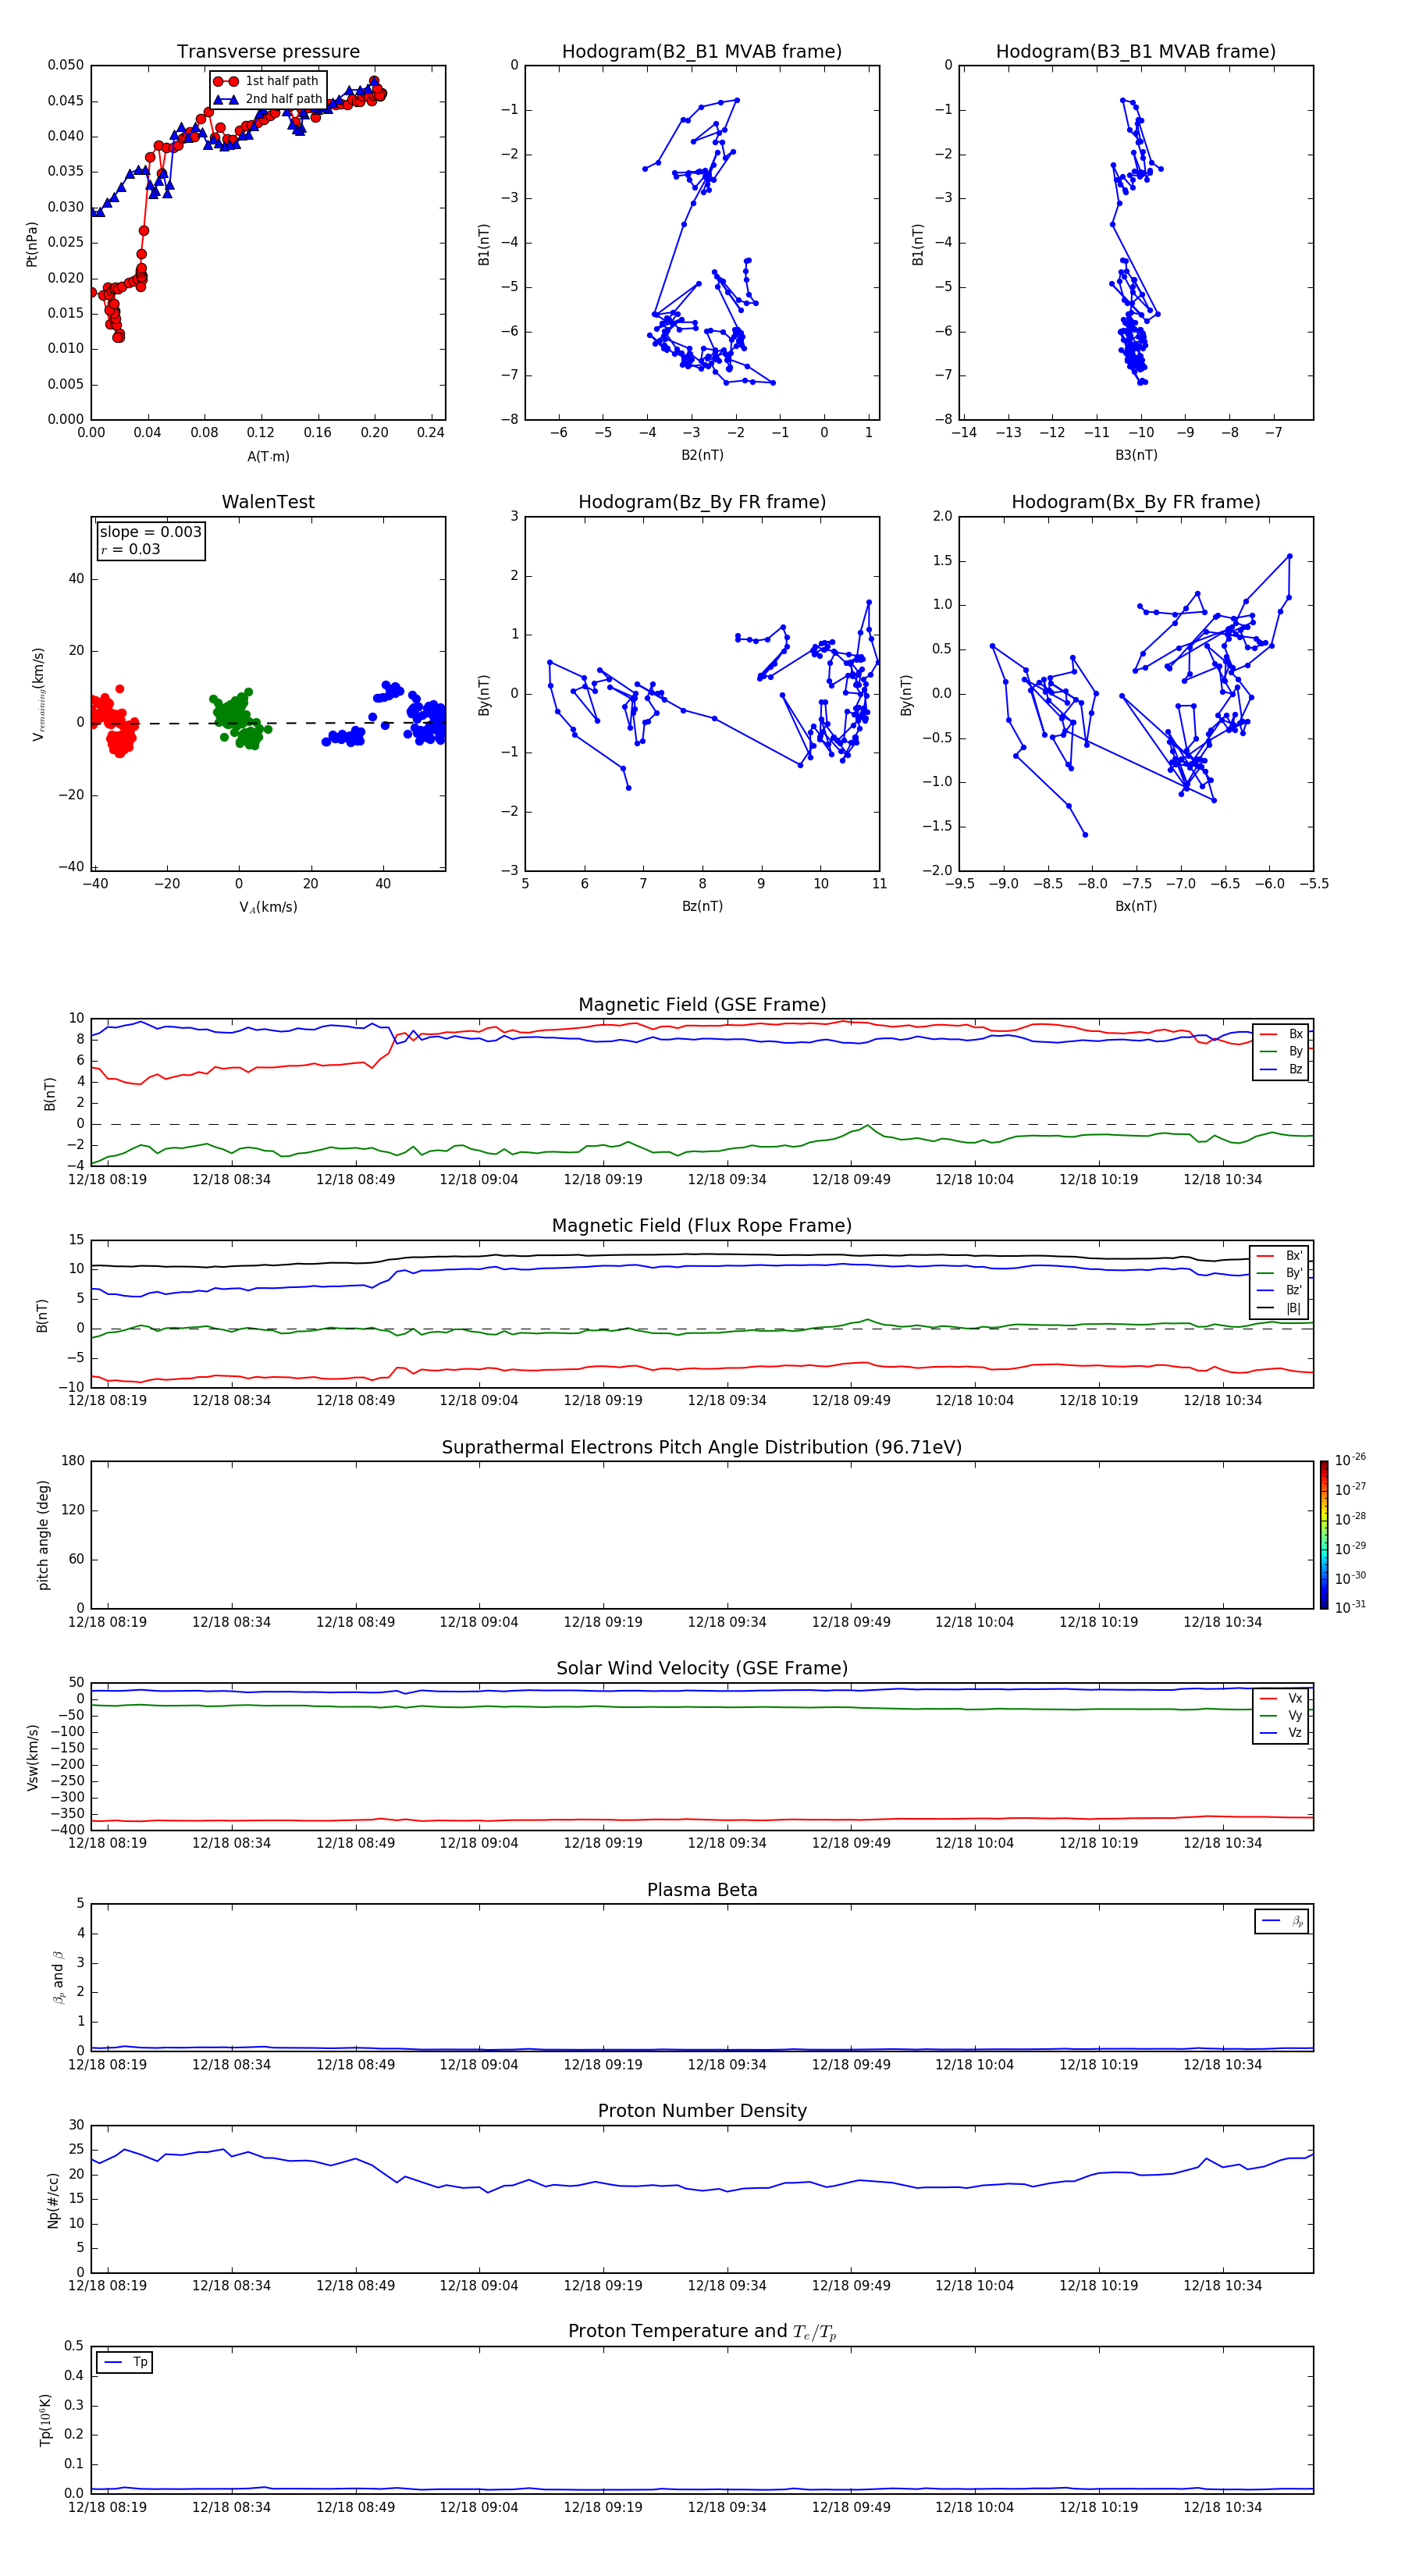Click the 'Vy' velocity legend entry

coord(1281,1716)
